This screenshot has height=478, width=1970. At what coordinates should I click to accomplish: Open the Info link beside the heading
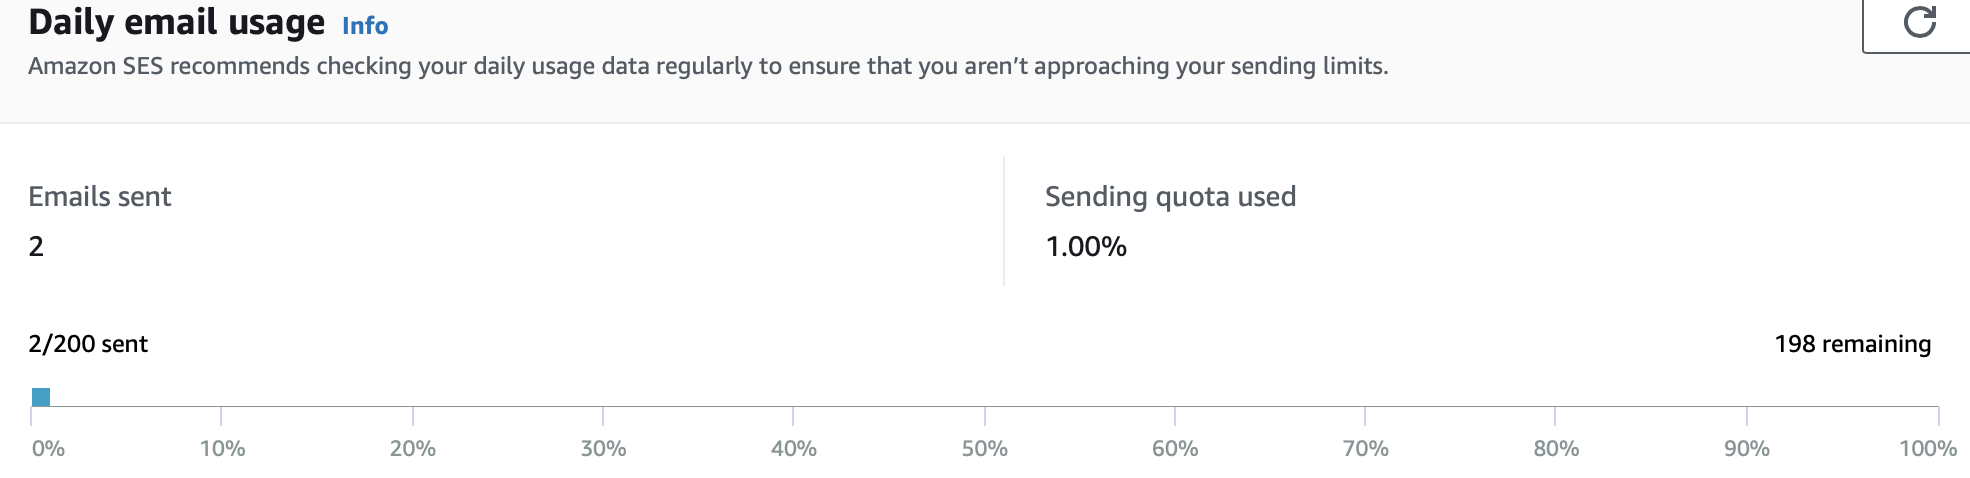pyautogui.click(x=365, y=26)
